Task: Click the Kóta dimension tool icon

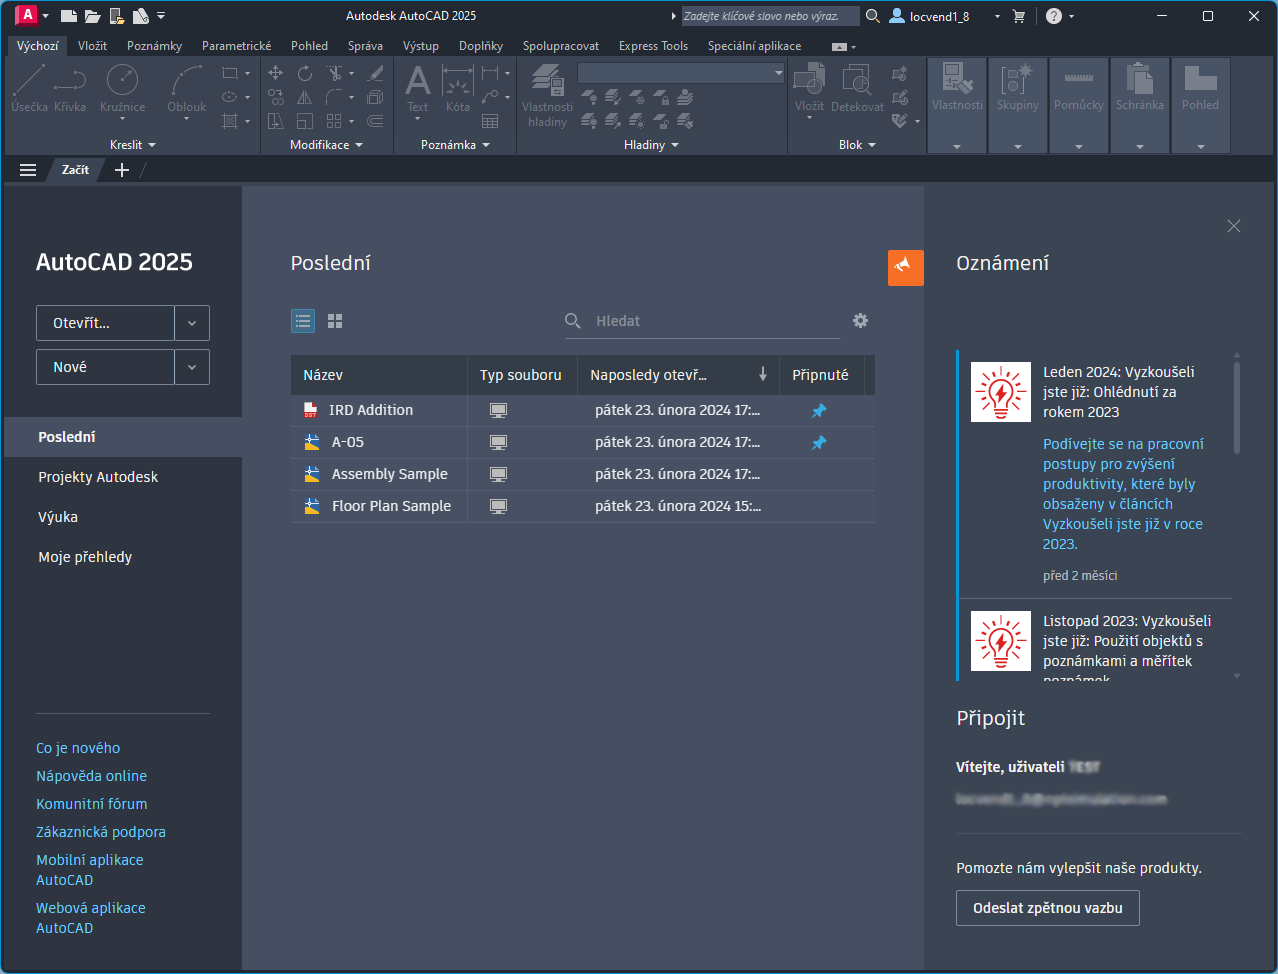Action: (458, 80)
